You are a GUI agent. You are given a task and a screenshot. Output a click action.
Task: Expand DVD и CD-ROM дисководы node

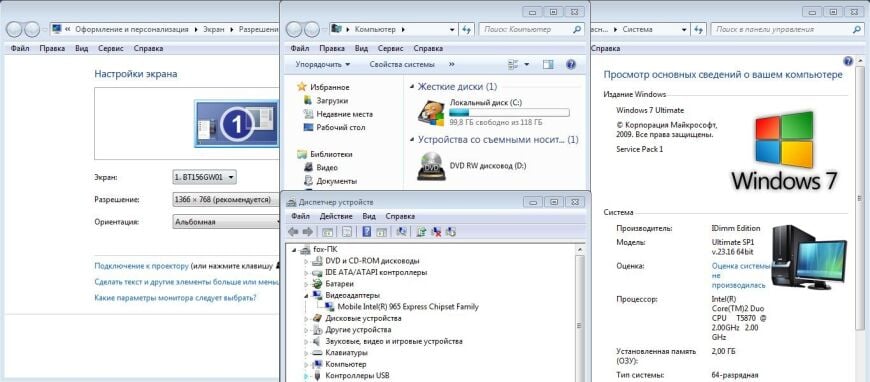click(x=306, y=261)
